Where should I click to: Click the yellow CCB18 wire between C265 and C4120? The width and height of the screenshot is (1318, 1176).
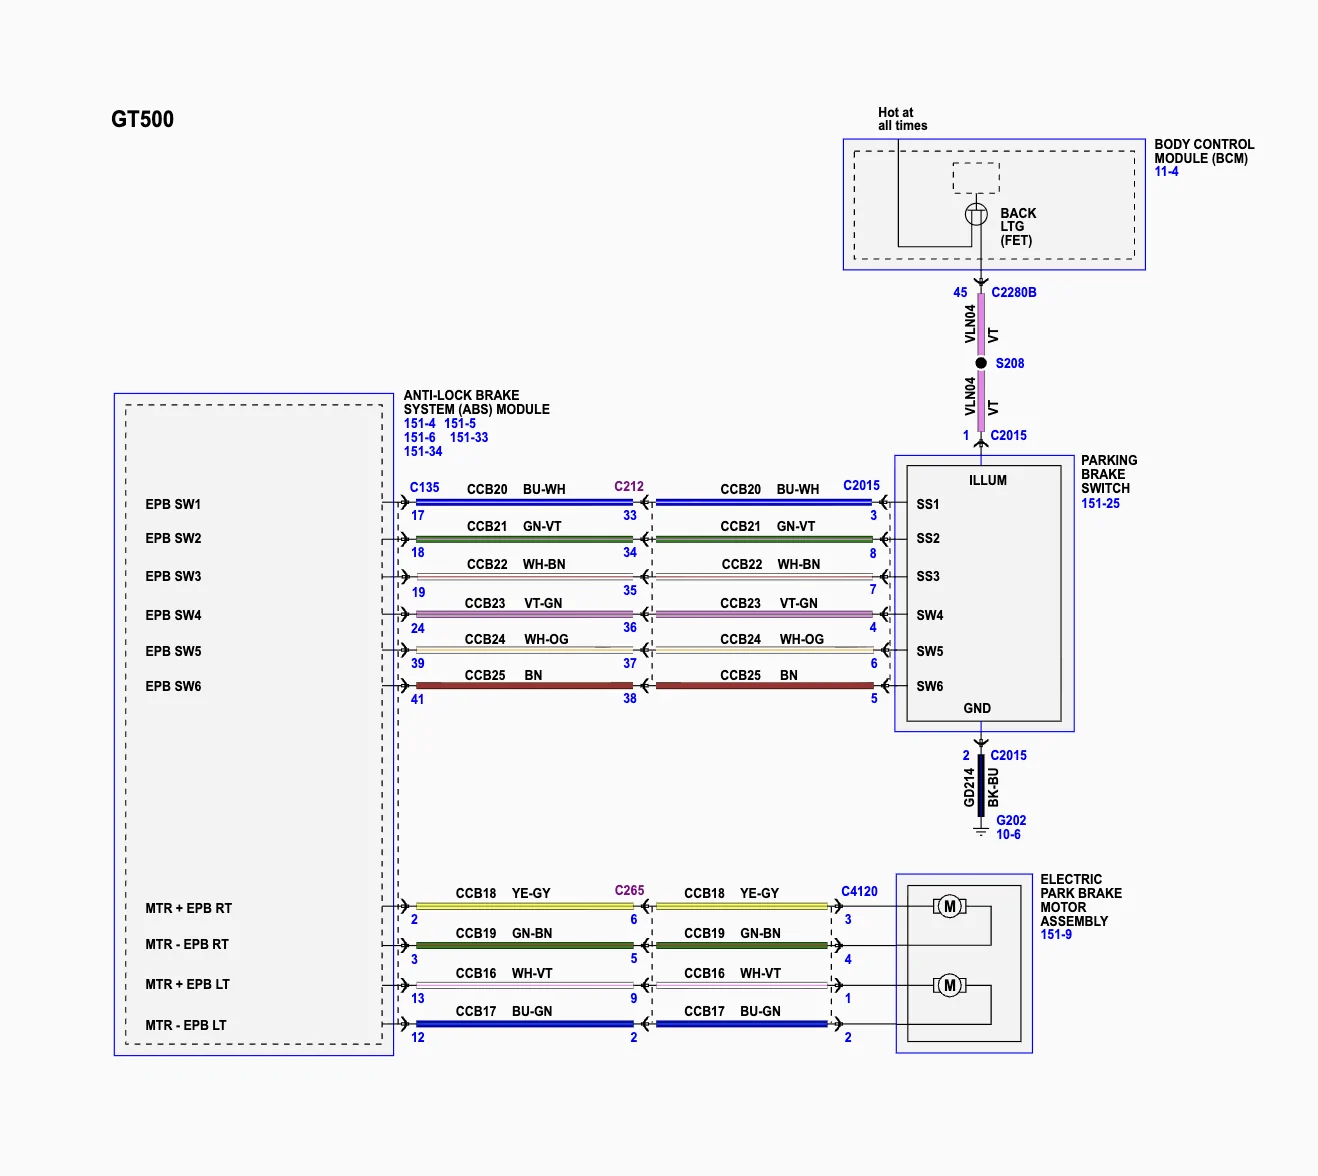(x=741, y=906)
